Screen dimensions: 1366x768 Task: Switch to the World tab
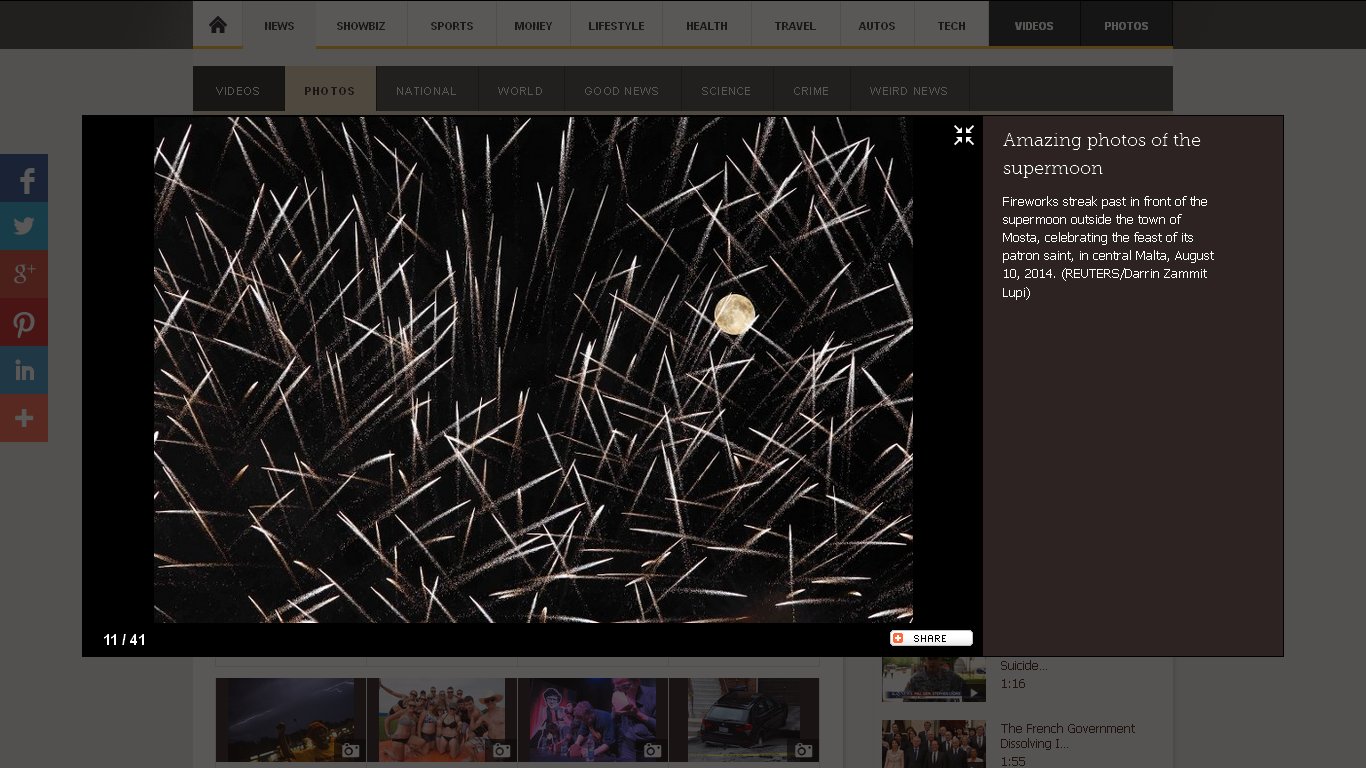pos(520,91)
